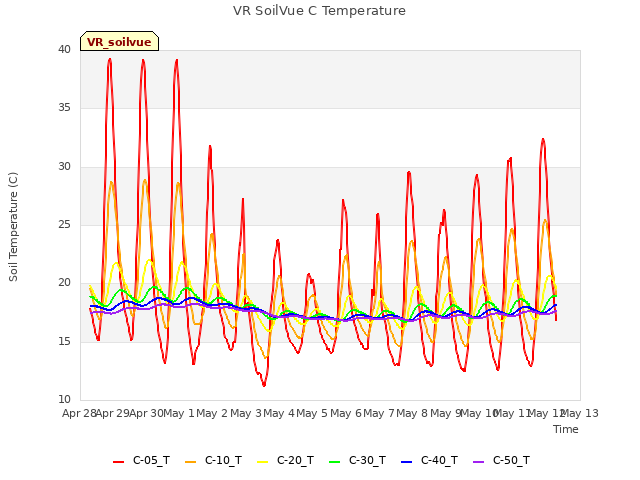Click the May 6 x-axis date label
The width and height of the screenshot is (640, 480).
click(x=346, y=413)
